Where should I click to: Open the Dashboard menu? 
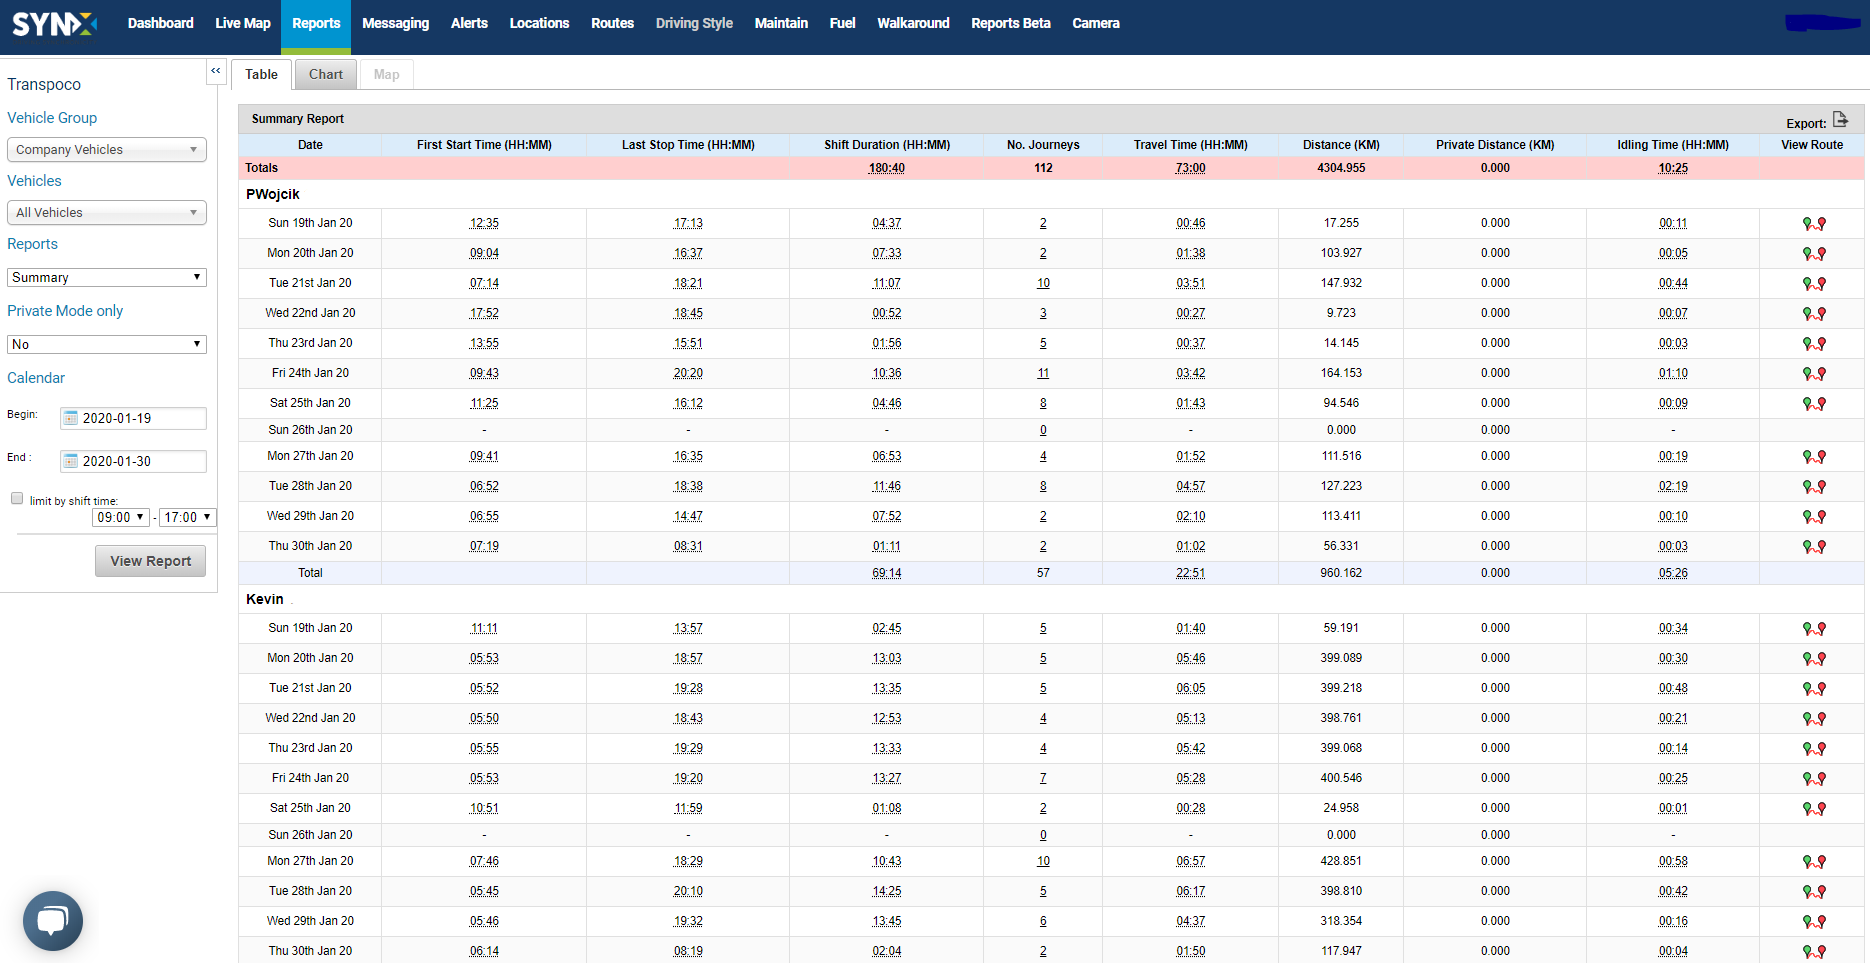point(160,23)
